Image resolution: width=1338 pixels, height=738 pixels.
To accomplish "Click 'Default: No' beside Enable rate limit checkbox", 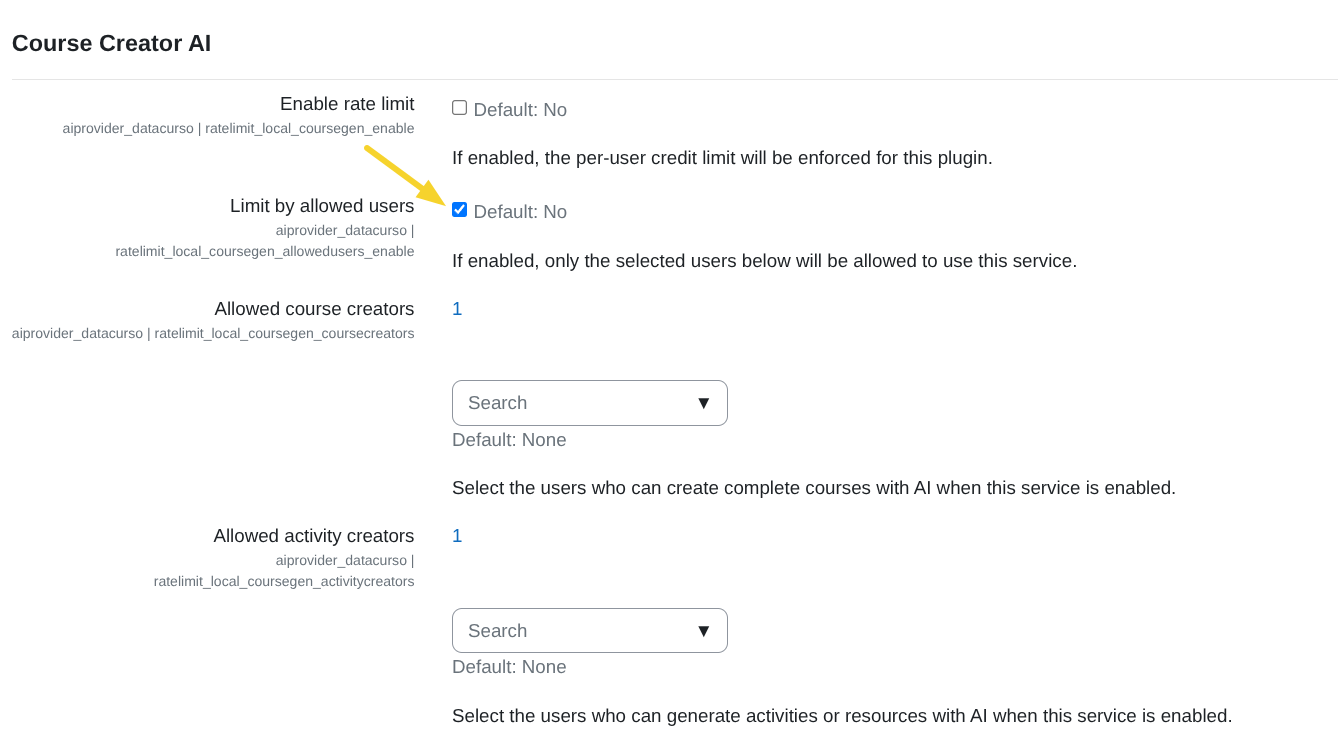I will (520, 110).
